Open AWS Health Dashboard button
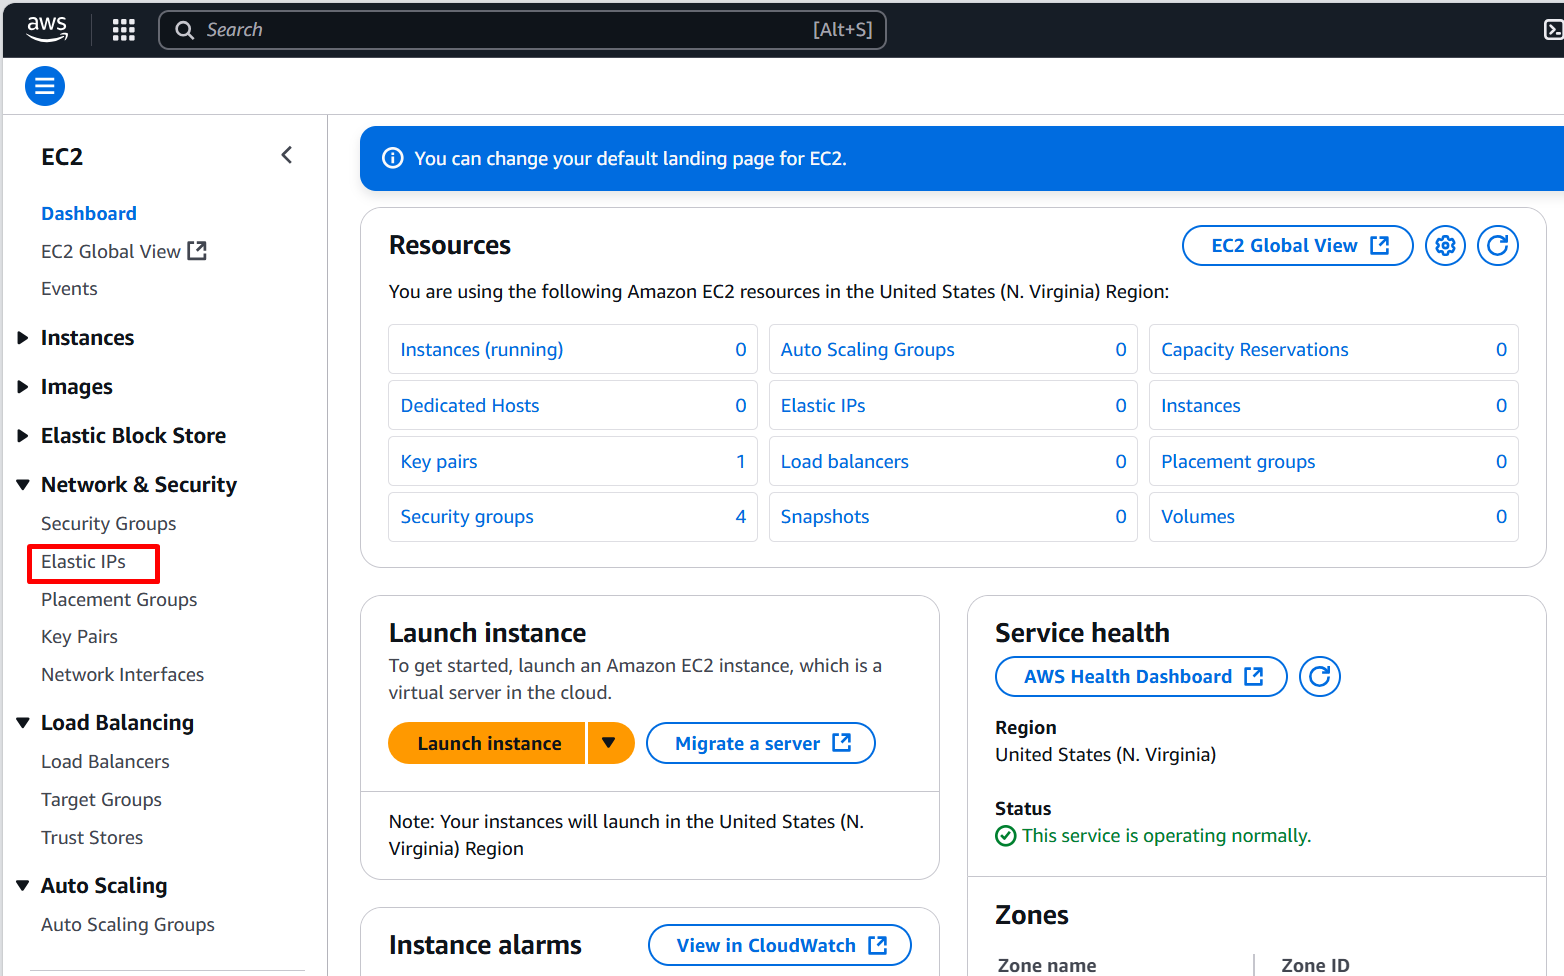Viewport: 1564px width, 976px height. (x=1141, y=677)
